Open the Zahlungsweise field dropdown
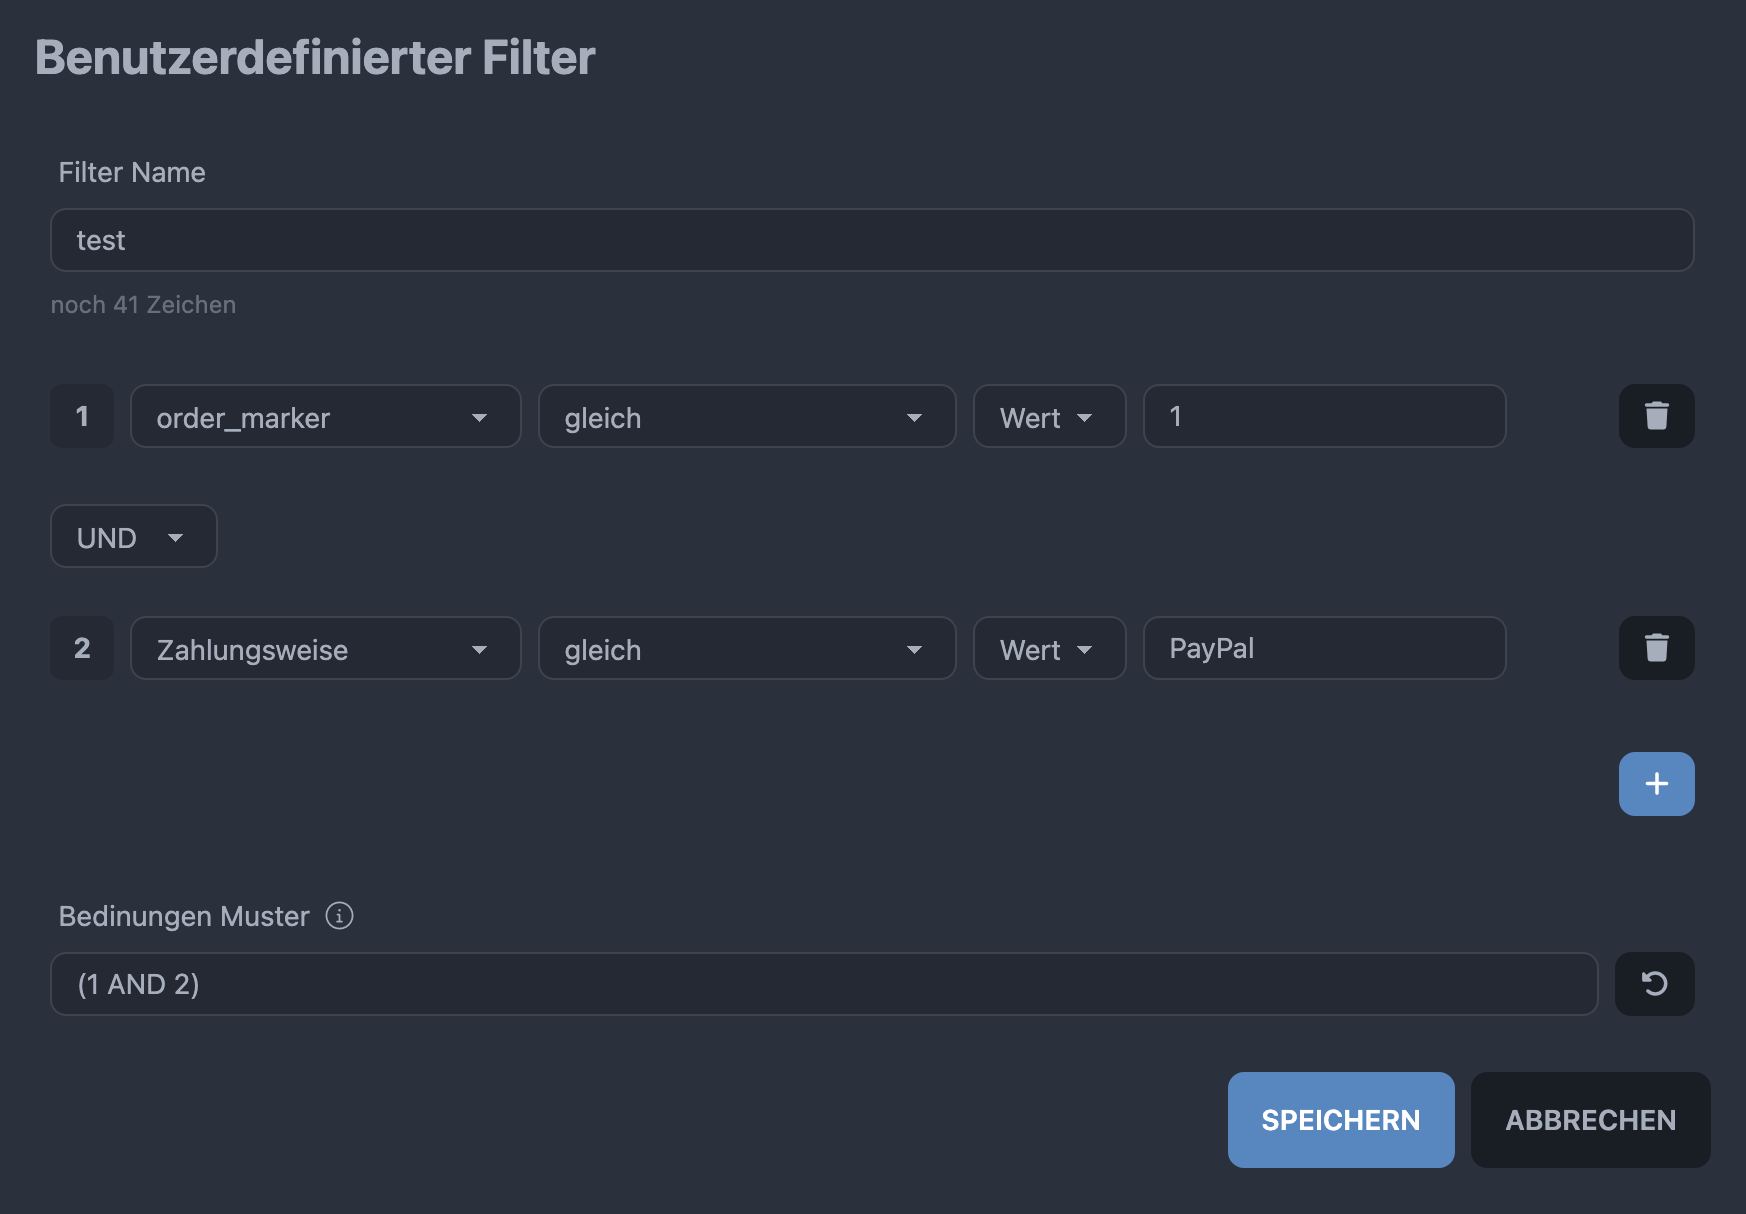Screen dimensions: 1746x1214 pyautogui.click(x=326, y=648)
